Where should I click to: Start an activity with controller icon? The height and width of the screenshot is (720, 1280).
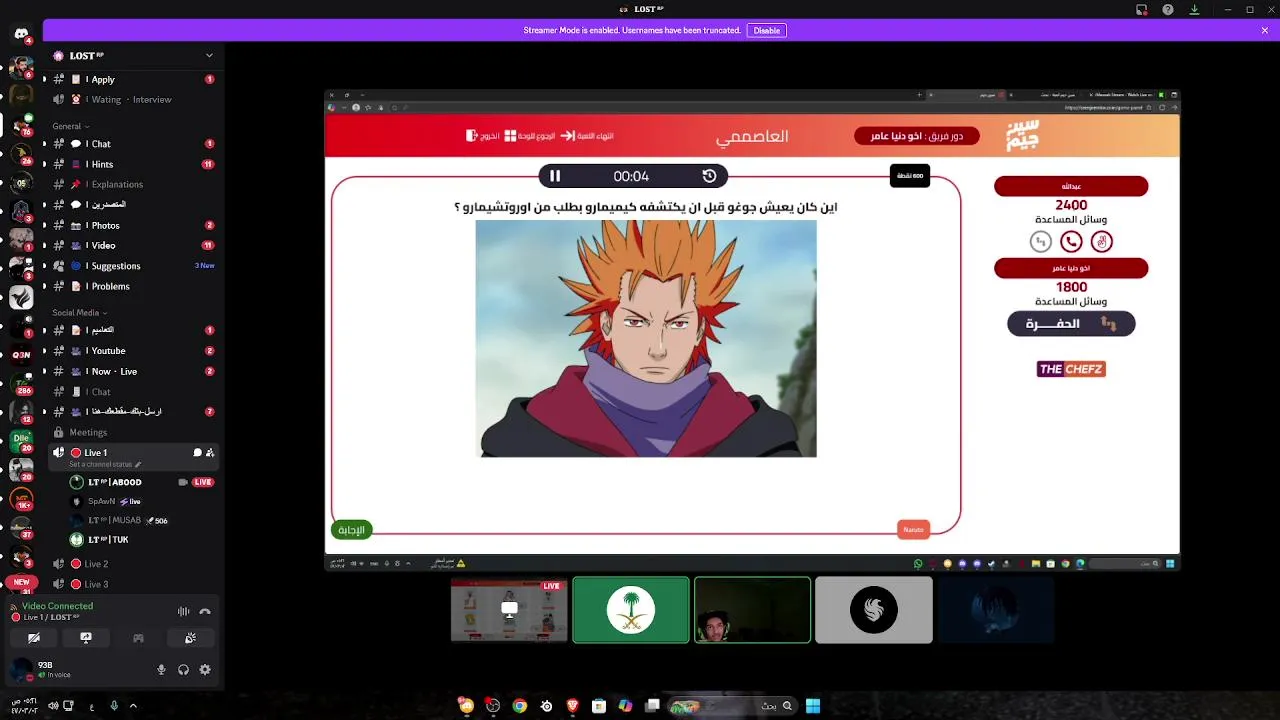(x=138, y=638)
